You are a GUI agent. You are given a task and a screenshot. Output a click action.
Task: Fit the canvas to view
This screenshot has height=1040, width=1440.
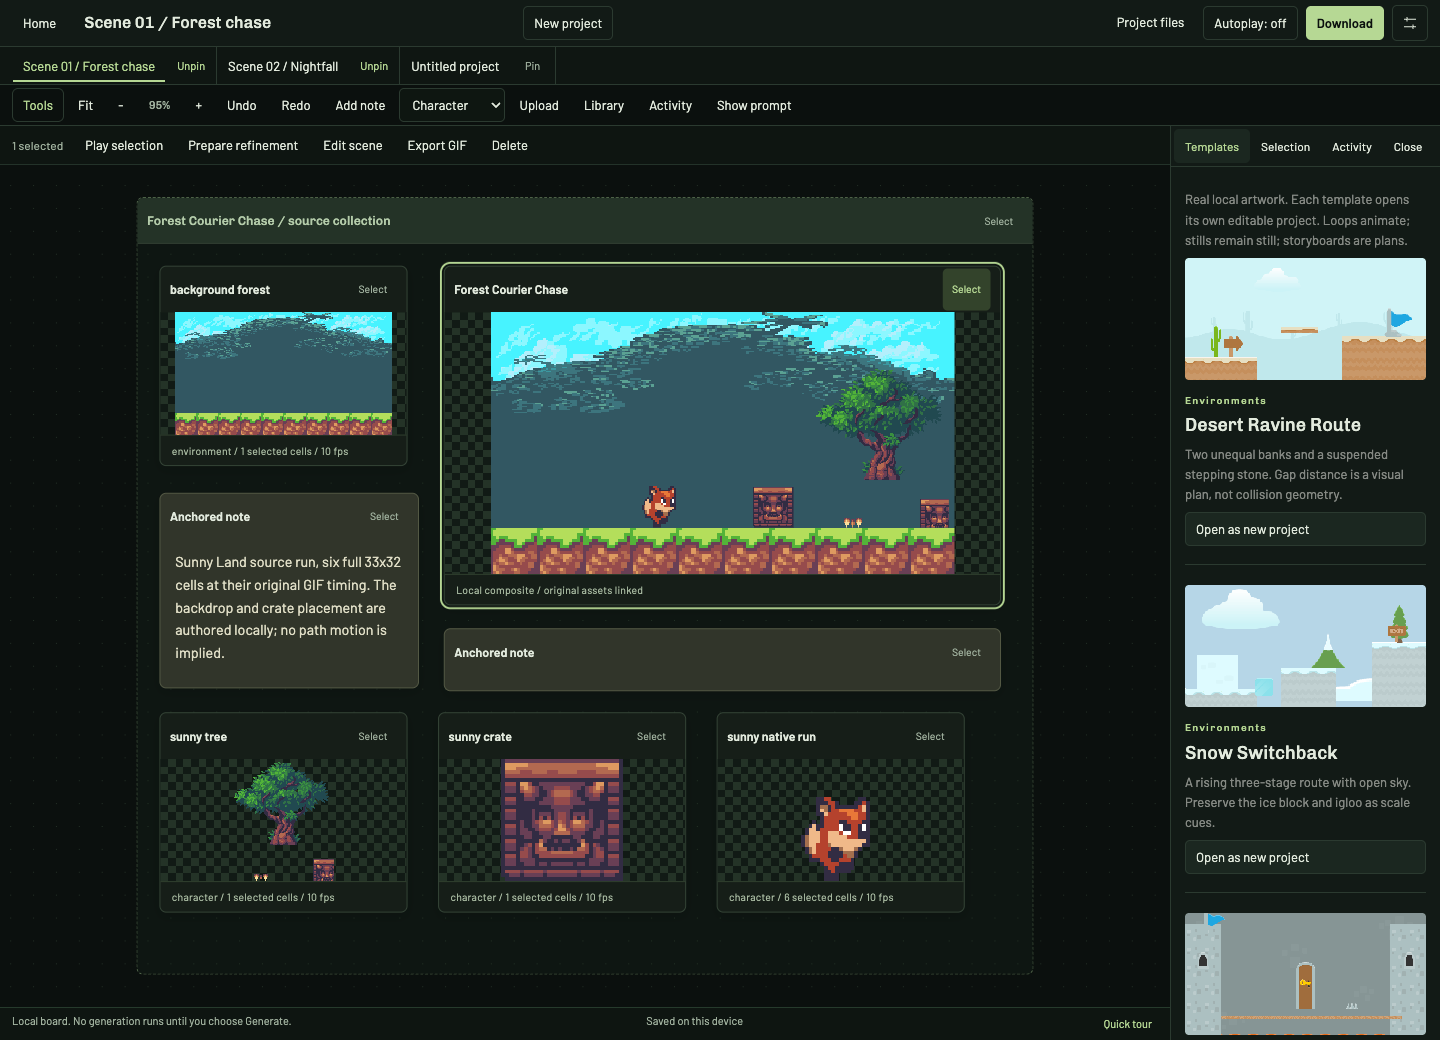tap(86, 105)
